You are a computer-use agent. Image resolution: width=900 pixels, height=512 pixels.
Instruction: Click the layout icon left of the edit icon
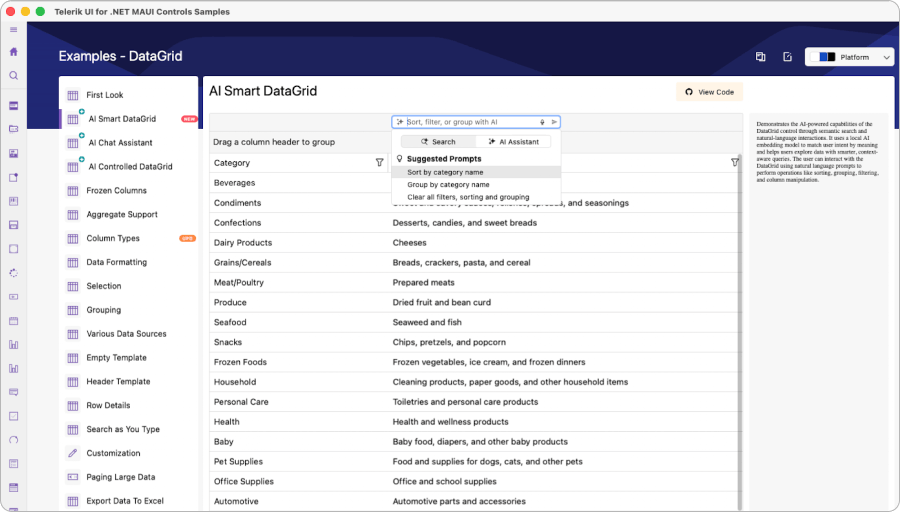(x=761, y=57)
